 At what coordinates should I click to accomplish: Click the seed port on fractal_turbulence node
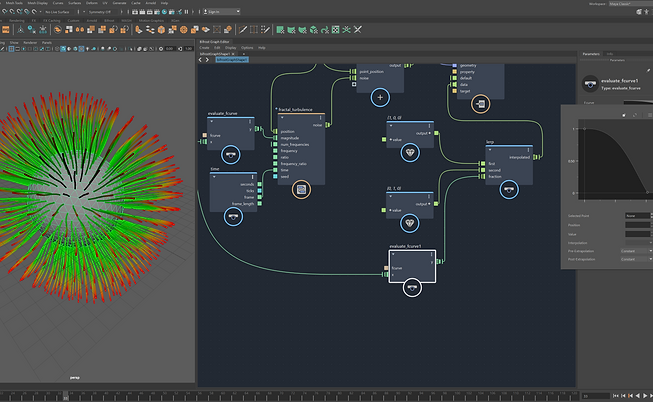(x=275, y=177)
